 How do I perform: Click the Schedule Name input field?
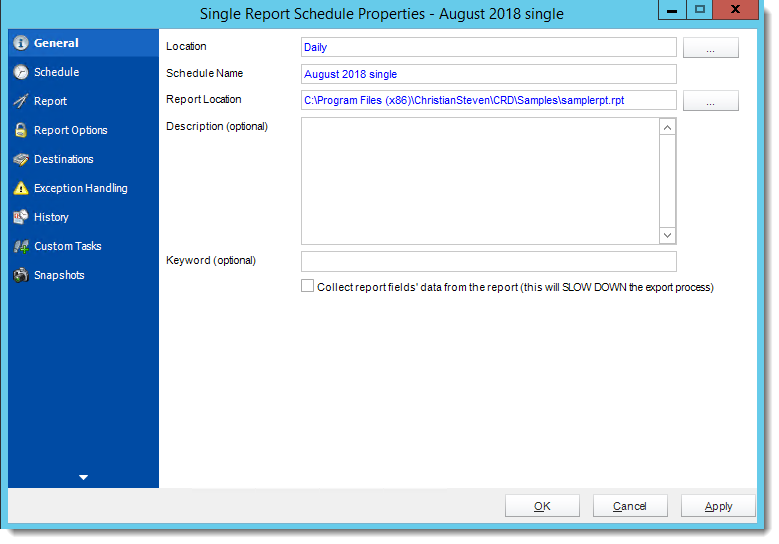[x=489, y=74]
